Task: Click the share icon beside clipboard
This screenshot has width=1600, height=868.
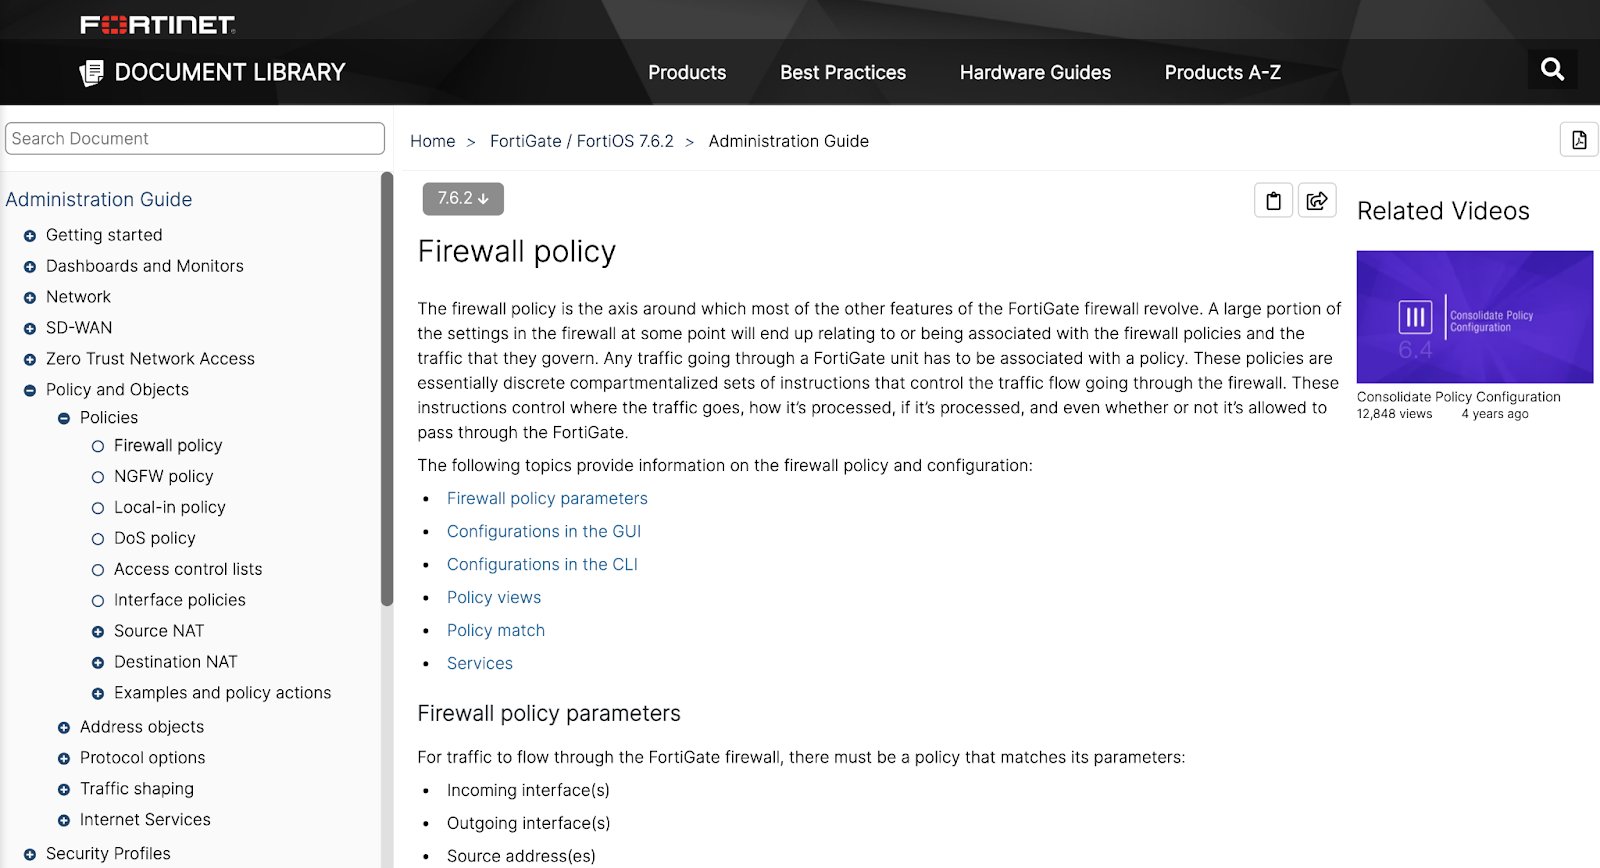Action: 1317,201
